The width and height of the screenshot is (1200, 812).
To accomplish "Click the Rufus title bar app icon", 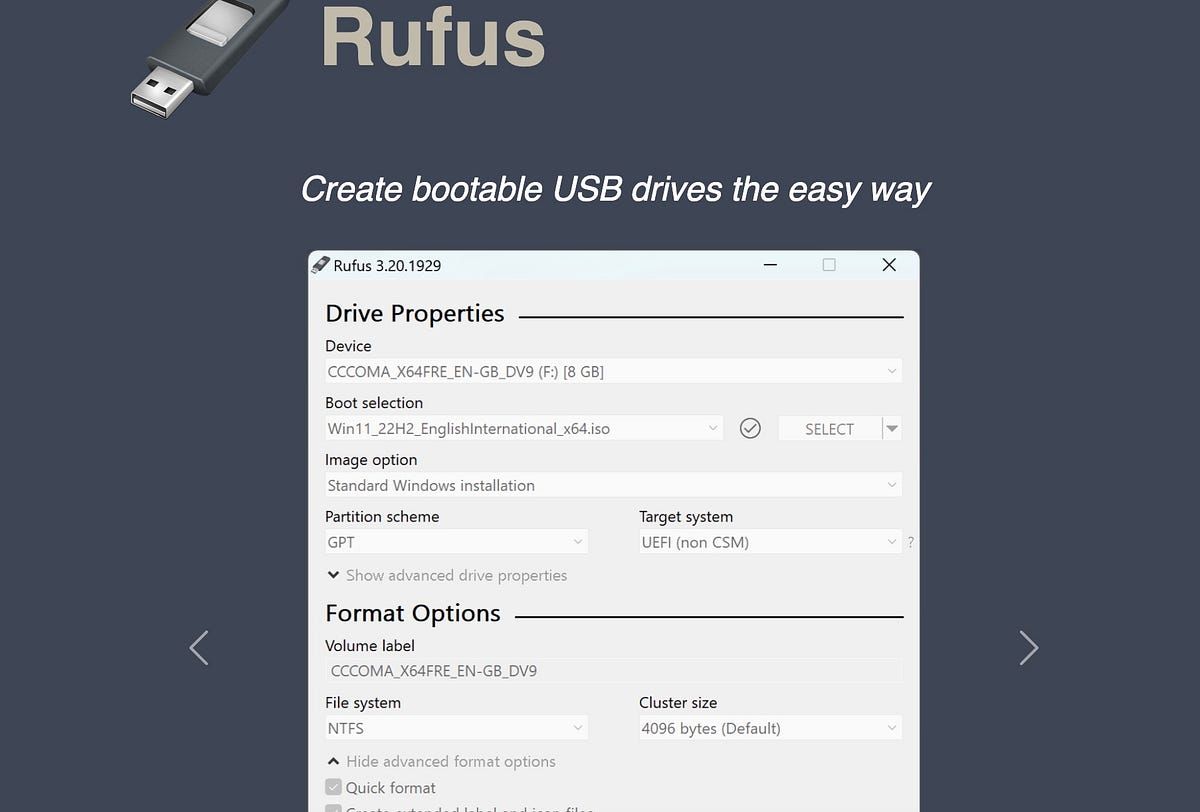I will [x=320, y=265].
